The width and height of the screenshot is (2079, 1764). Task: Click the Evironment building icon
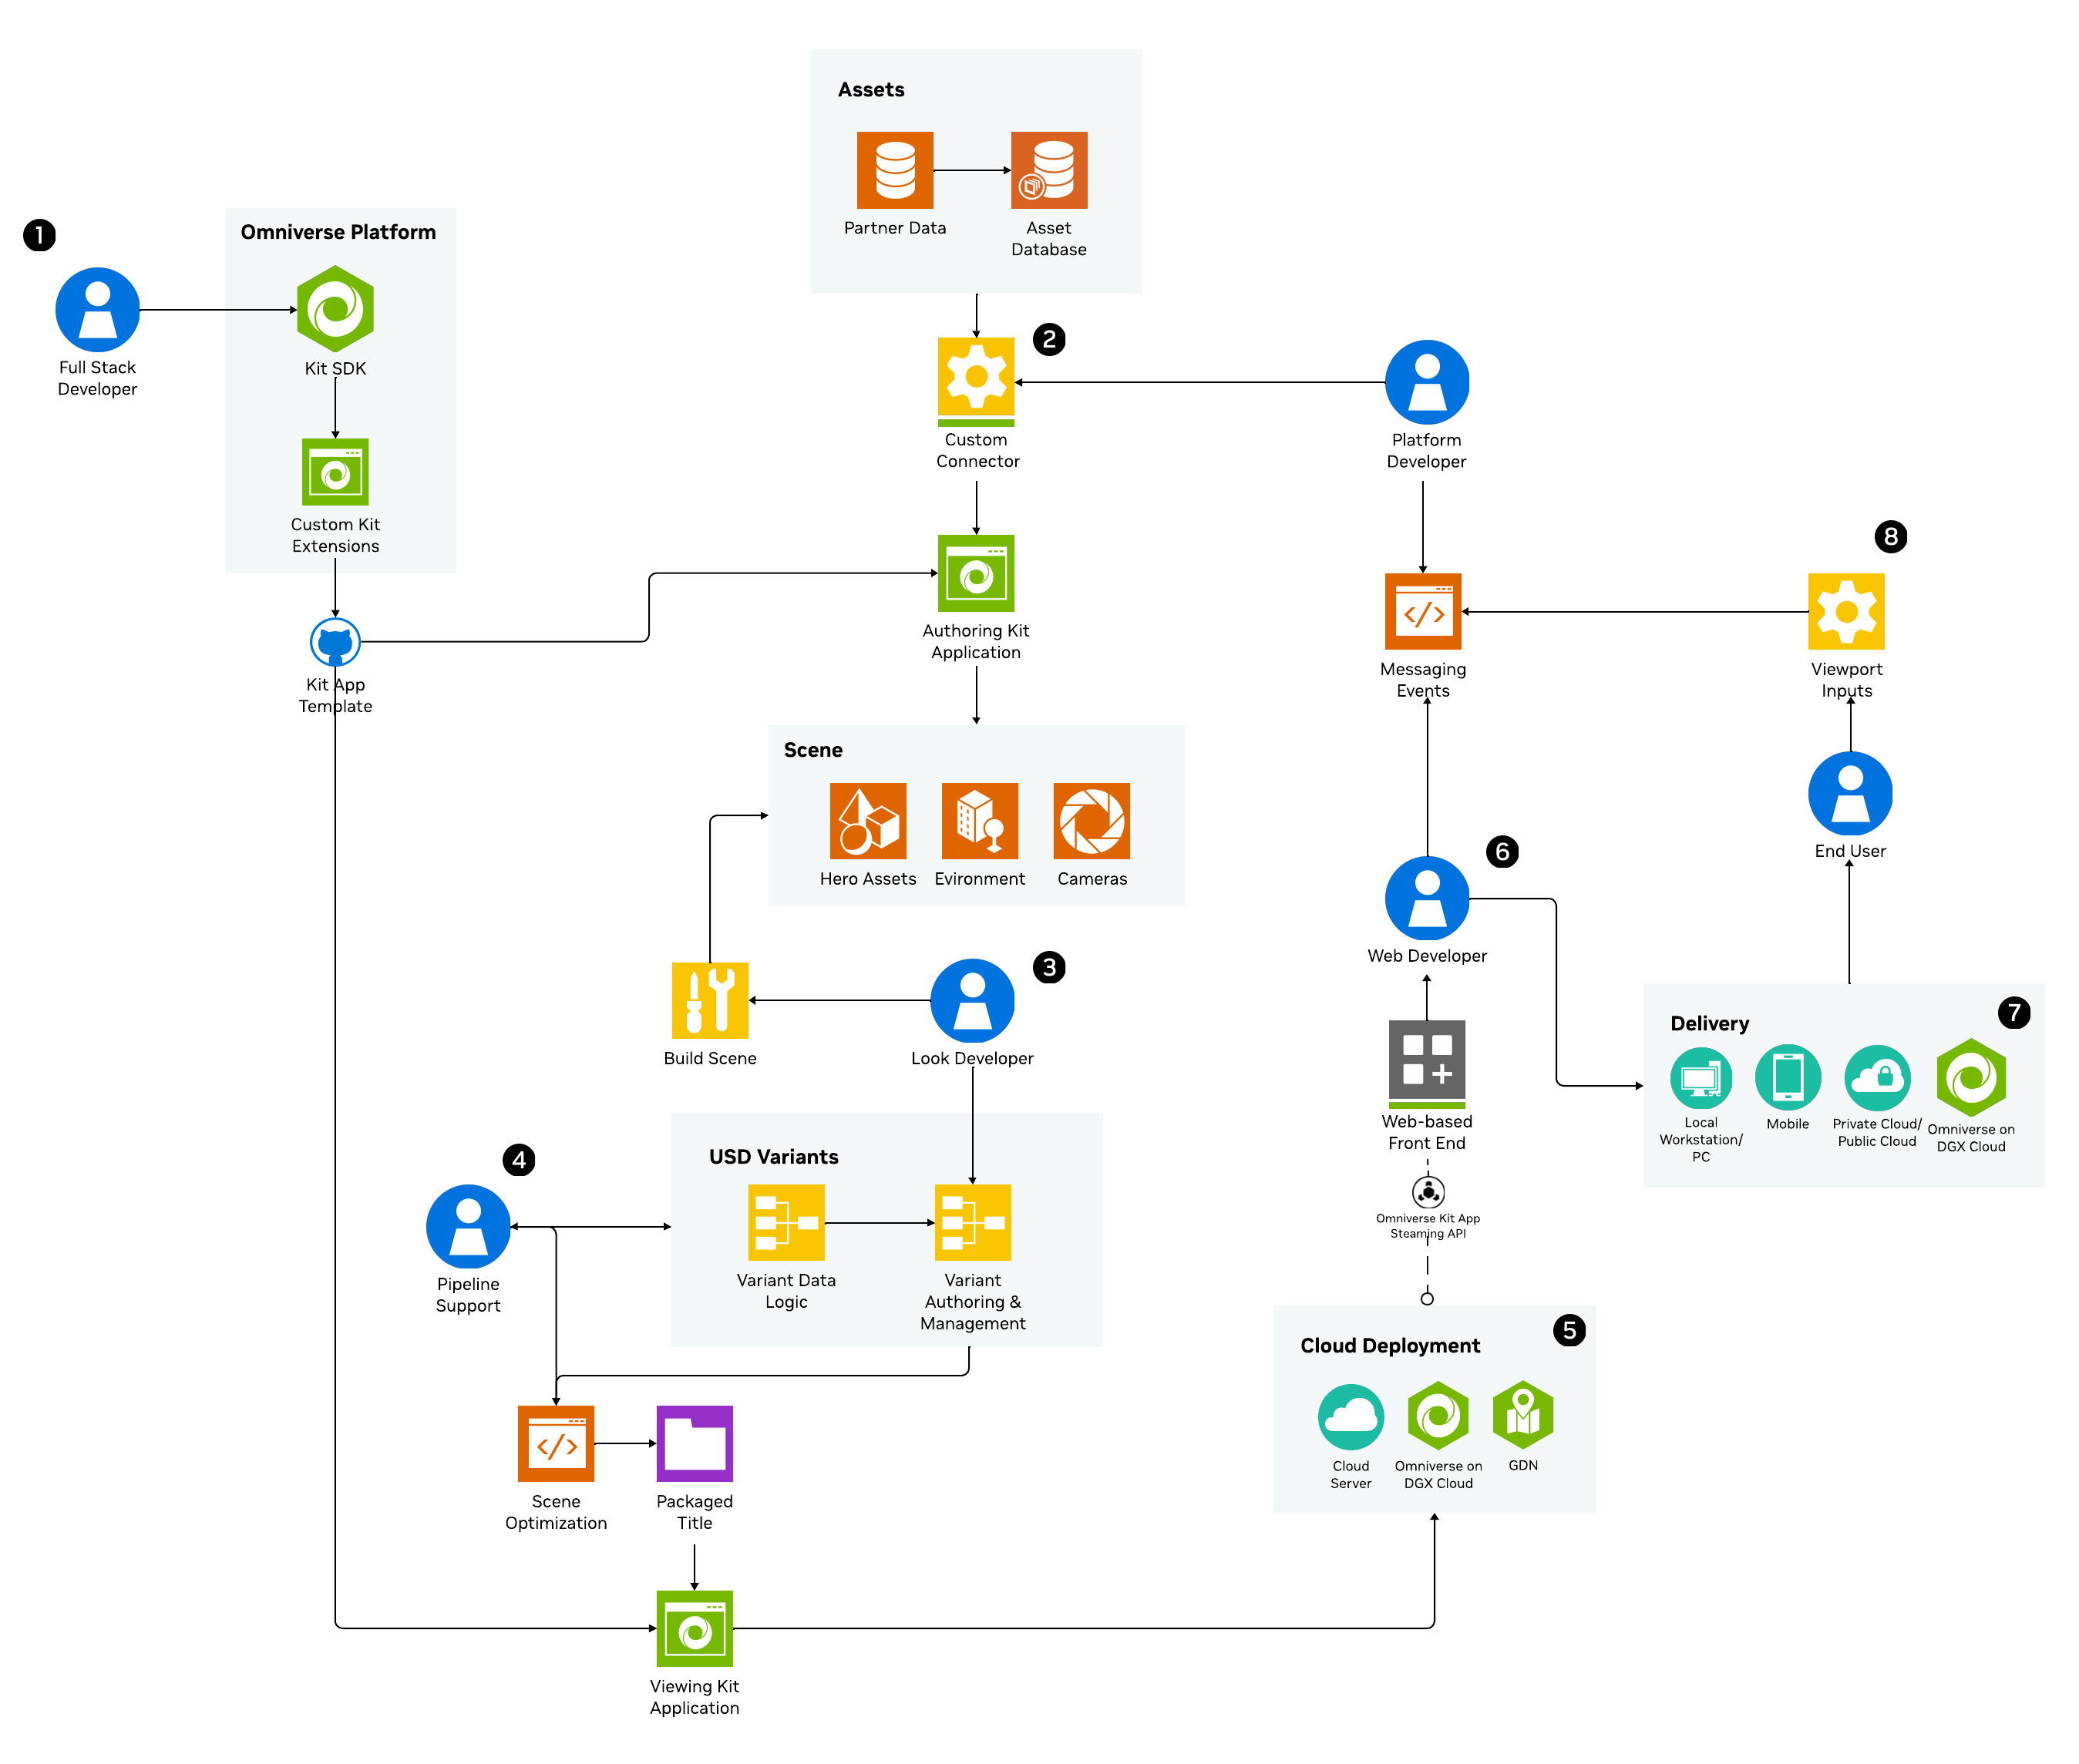[x=980, y=821]
